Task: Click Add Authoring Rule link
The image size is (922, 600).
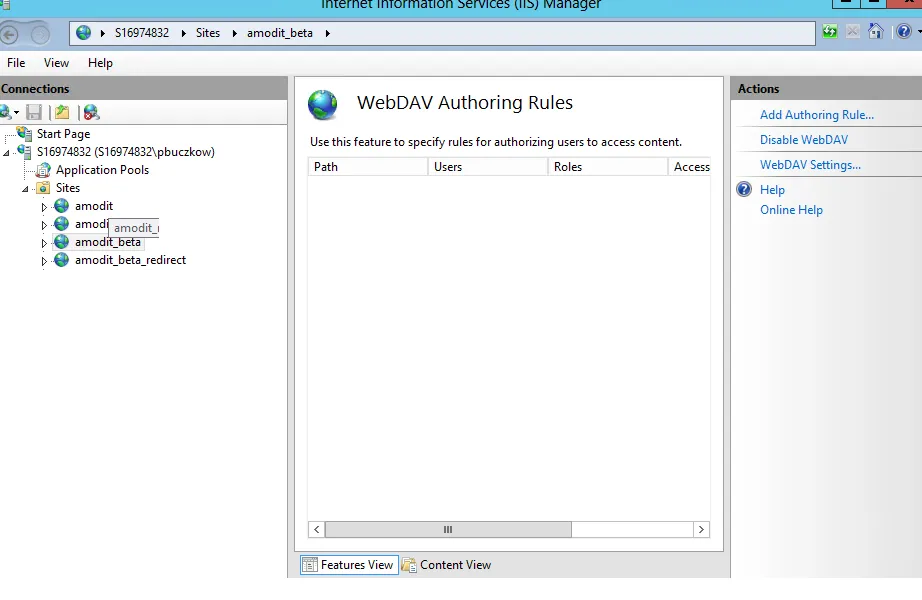Action: click(x=817, y=115)
